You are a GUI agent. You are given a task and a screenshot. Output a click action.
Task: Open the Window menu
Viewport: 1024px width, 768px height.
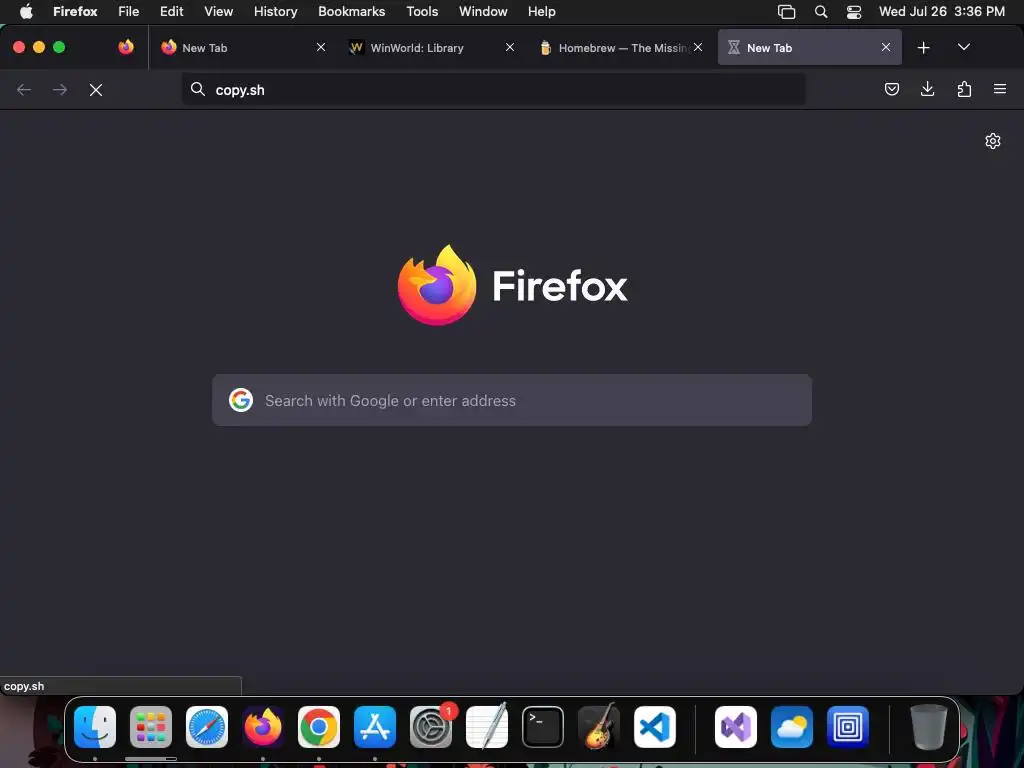point(483,12)
